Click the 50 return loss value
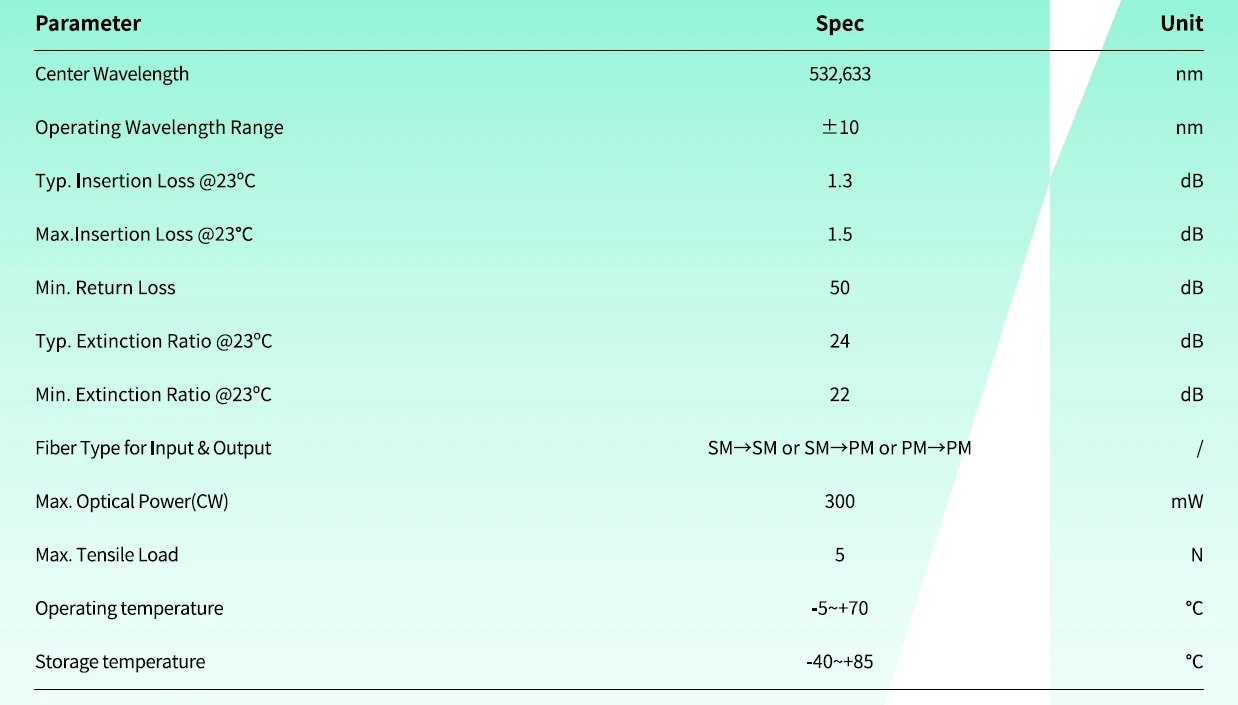1238x705 pixels. (x=839, y=288)
